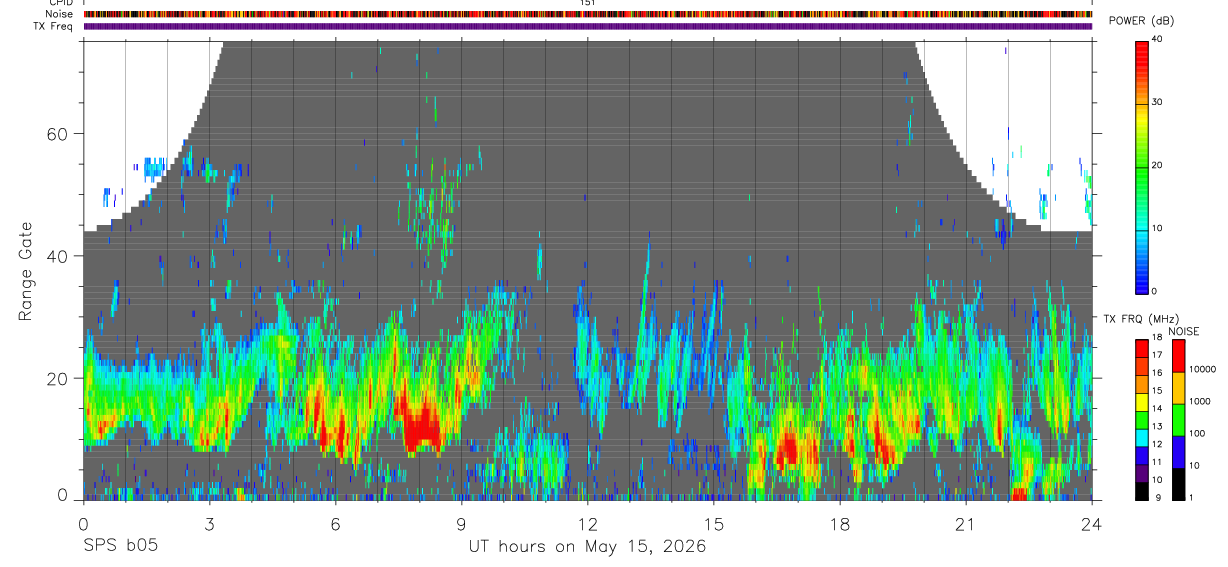Click the 60 range gate label
Image resolution: width=1228 pixels, height=567 pixels.
click(x=57, y=133)
